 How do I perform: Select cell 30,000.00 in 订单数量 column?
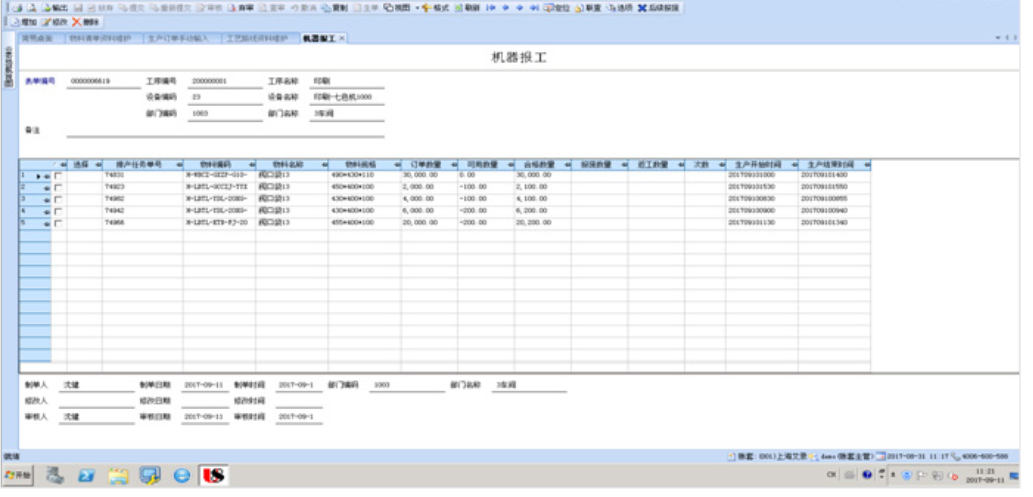coord(429,175)
